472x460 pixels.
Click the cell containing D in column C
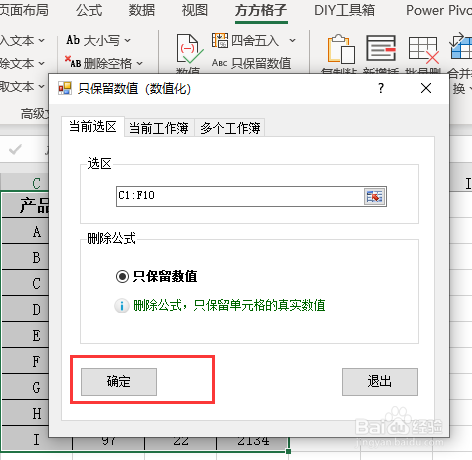(x=25, y=309)
